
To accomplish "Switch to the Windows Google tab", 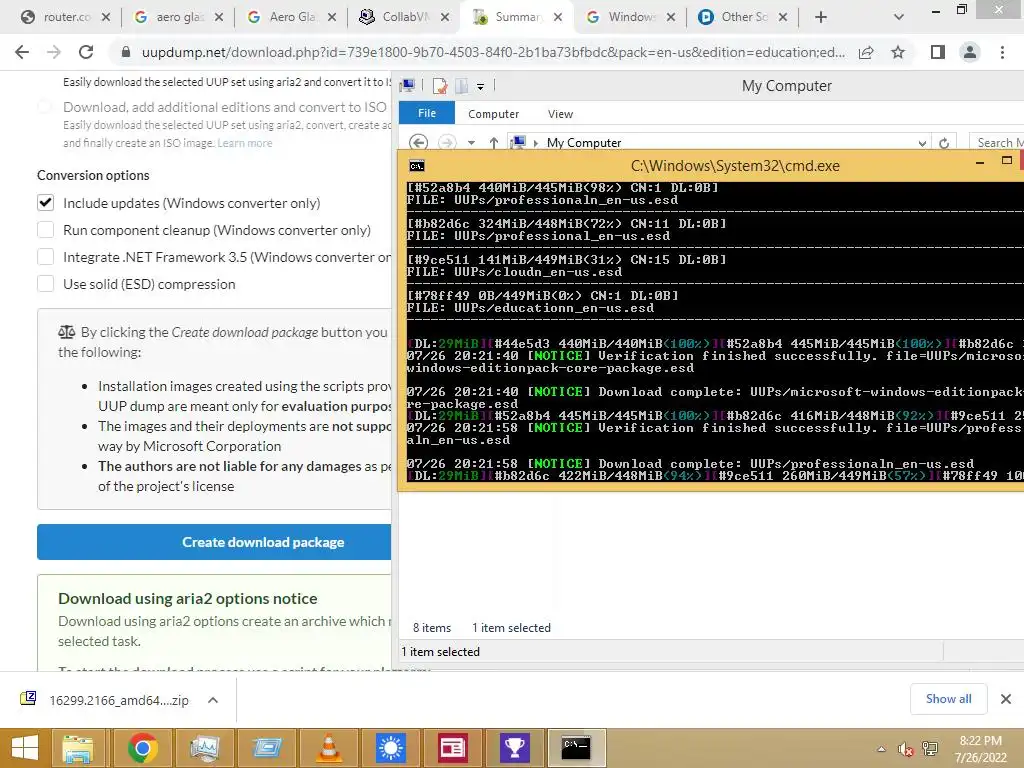I will (631, 18).
